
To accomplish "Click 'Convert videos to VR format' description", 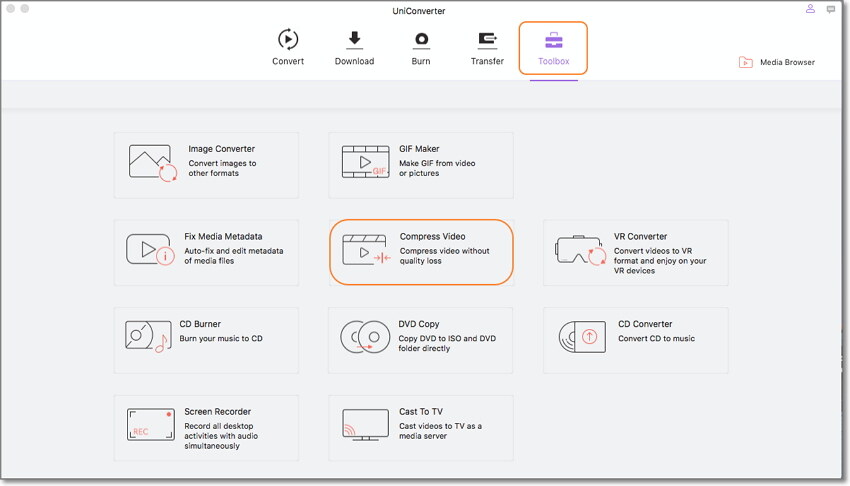I will [660, 261].
